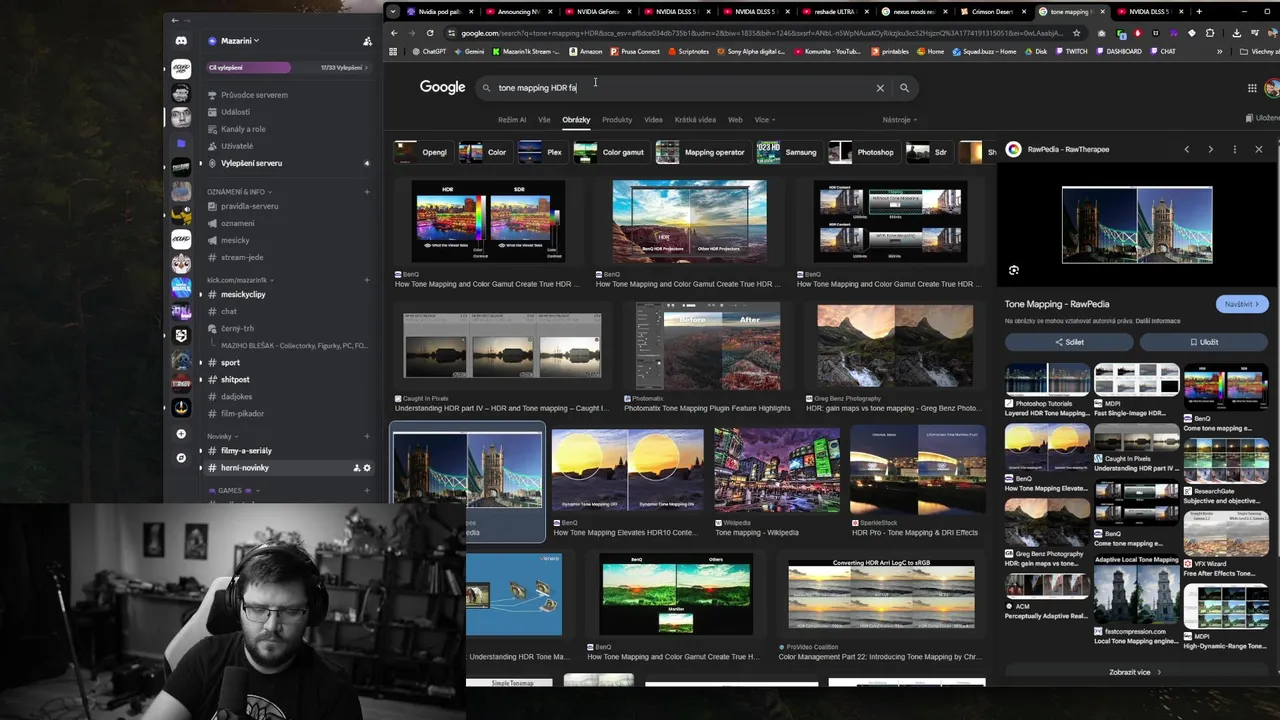Select the Opengl filter chip
Viewport: 1280px width, 720px height.
pyautogui.click(x=422, y=152)
